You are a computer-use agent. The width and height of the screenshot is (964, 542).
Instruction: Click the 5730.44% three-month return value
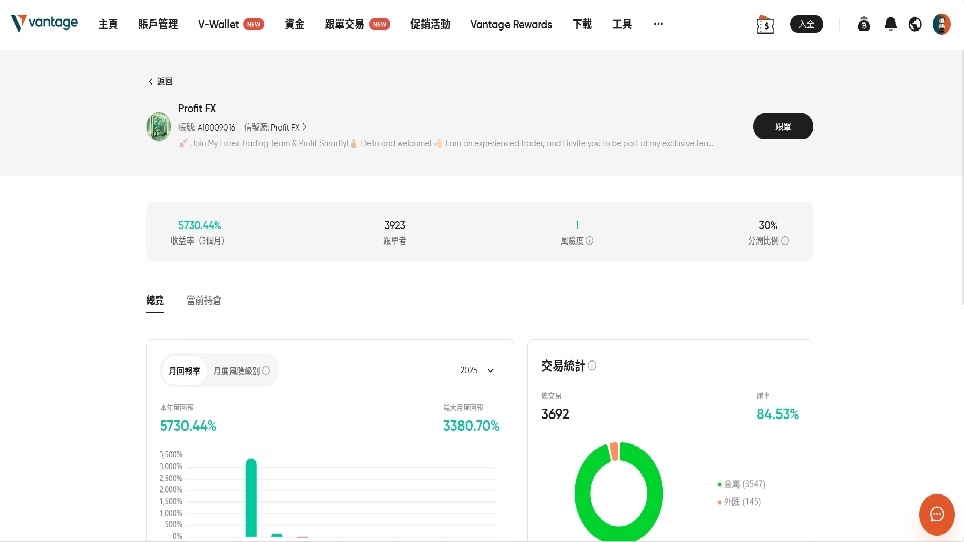click(199, 225)
